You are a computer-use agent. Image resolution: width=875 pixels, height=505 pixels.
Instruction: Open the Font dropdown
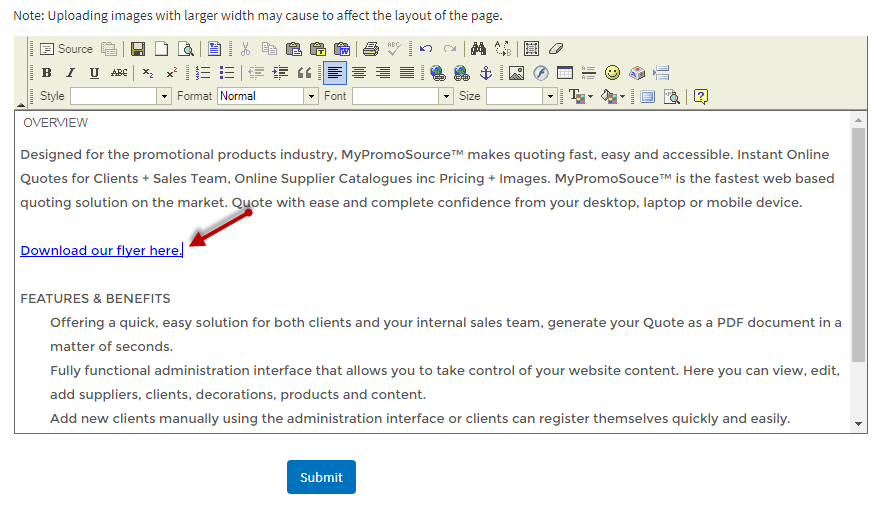tap(446, 97)
